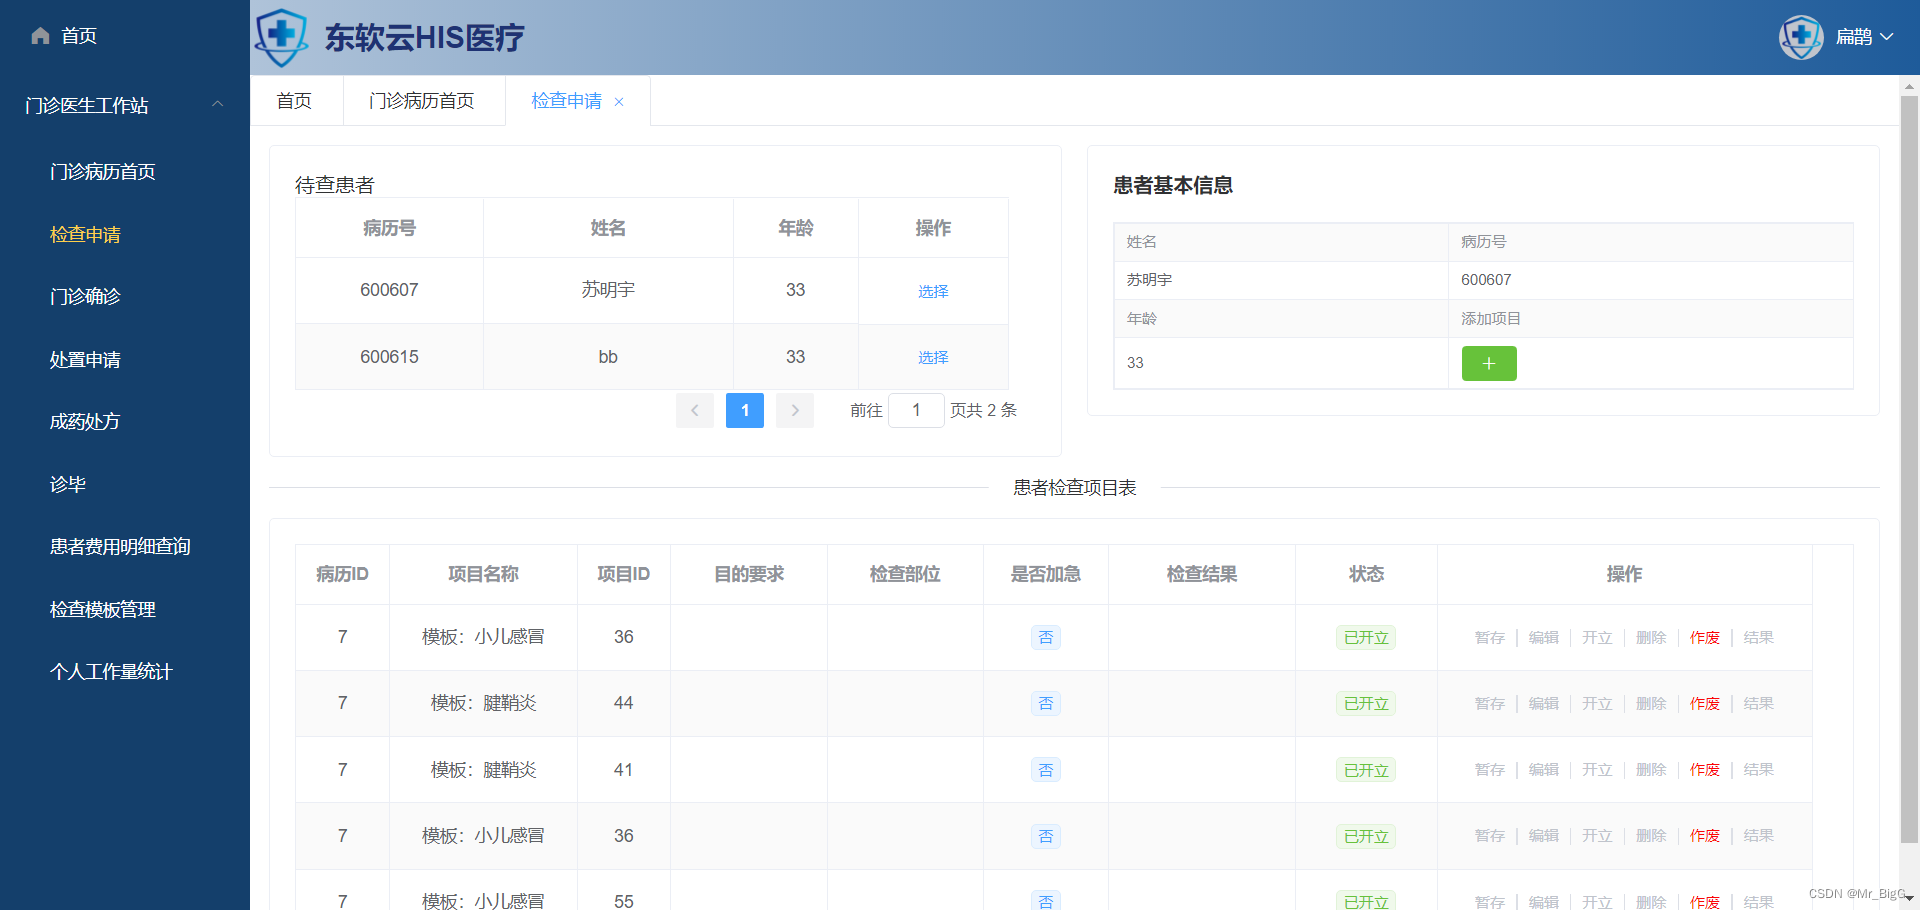
Task: Open 处置申请 in the sidebar
Action: 85,360
